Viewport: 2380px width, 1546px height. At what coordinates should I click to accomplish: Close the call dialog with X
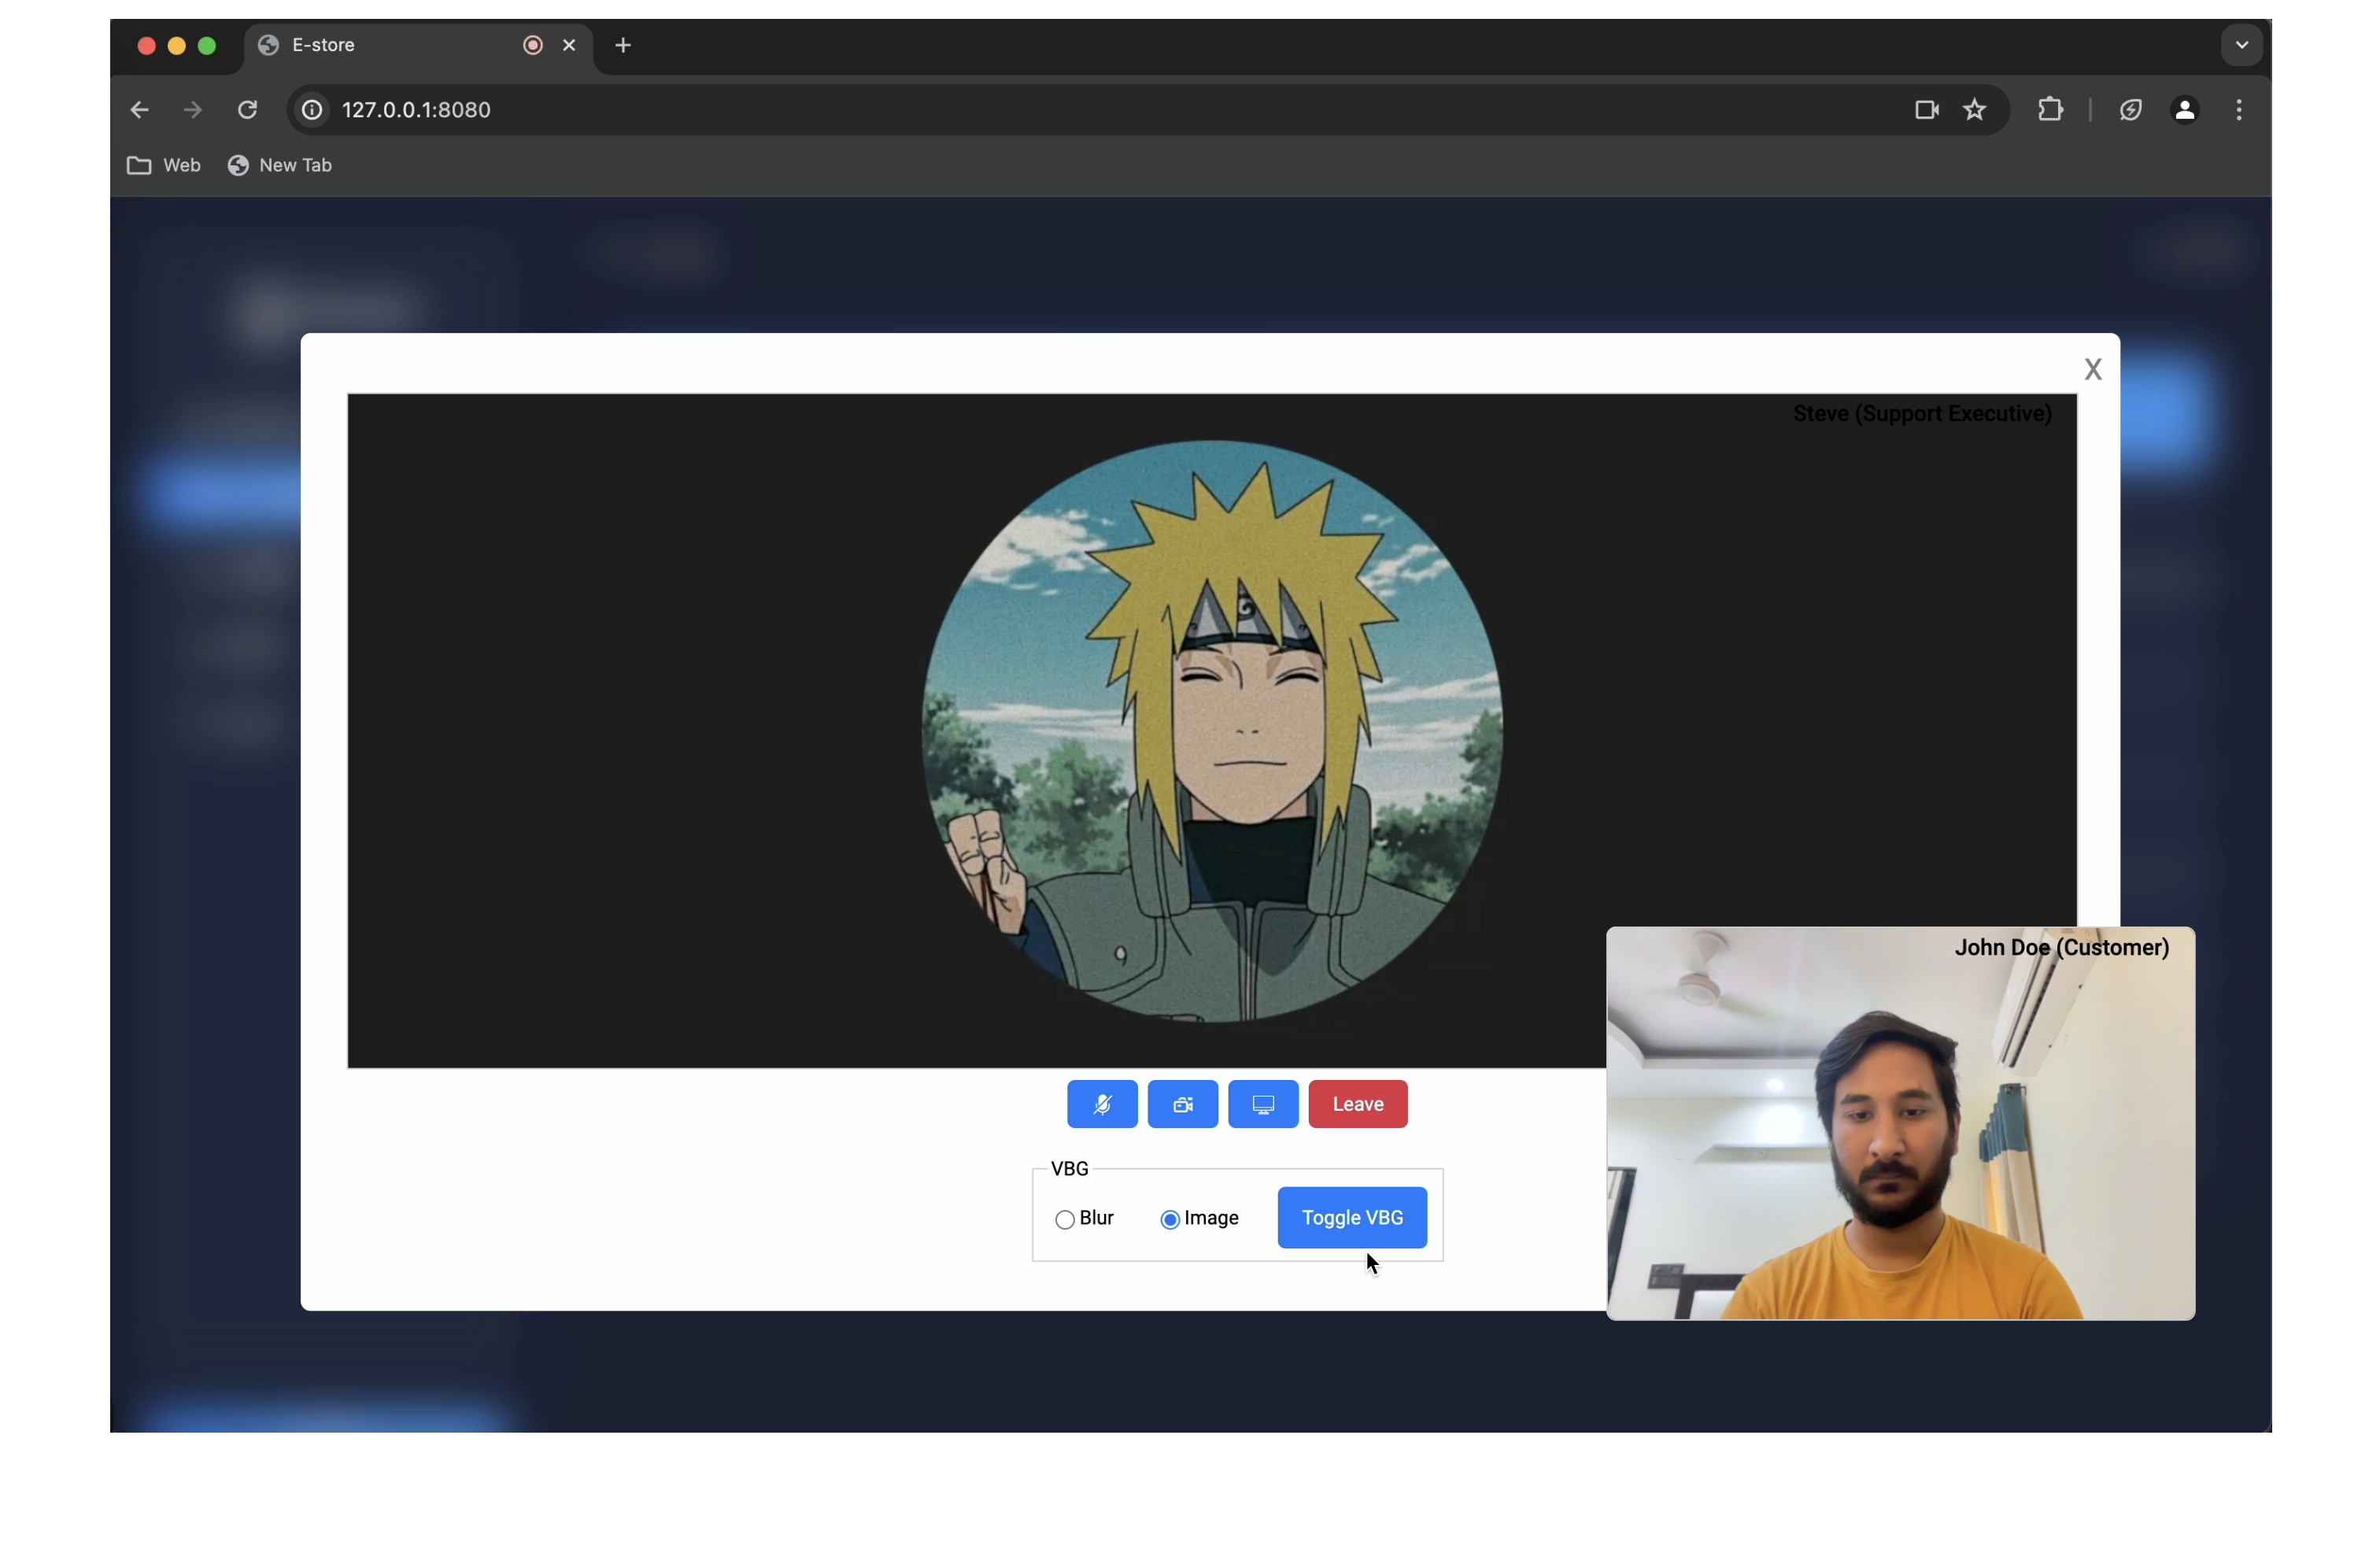(2092, 370)
